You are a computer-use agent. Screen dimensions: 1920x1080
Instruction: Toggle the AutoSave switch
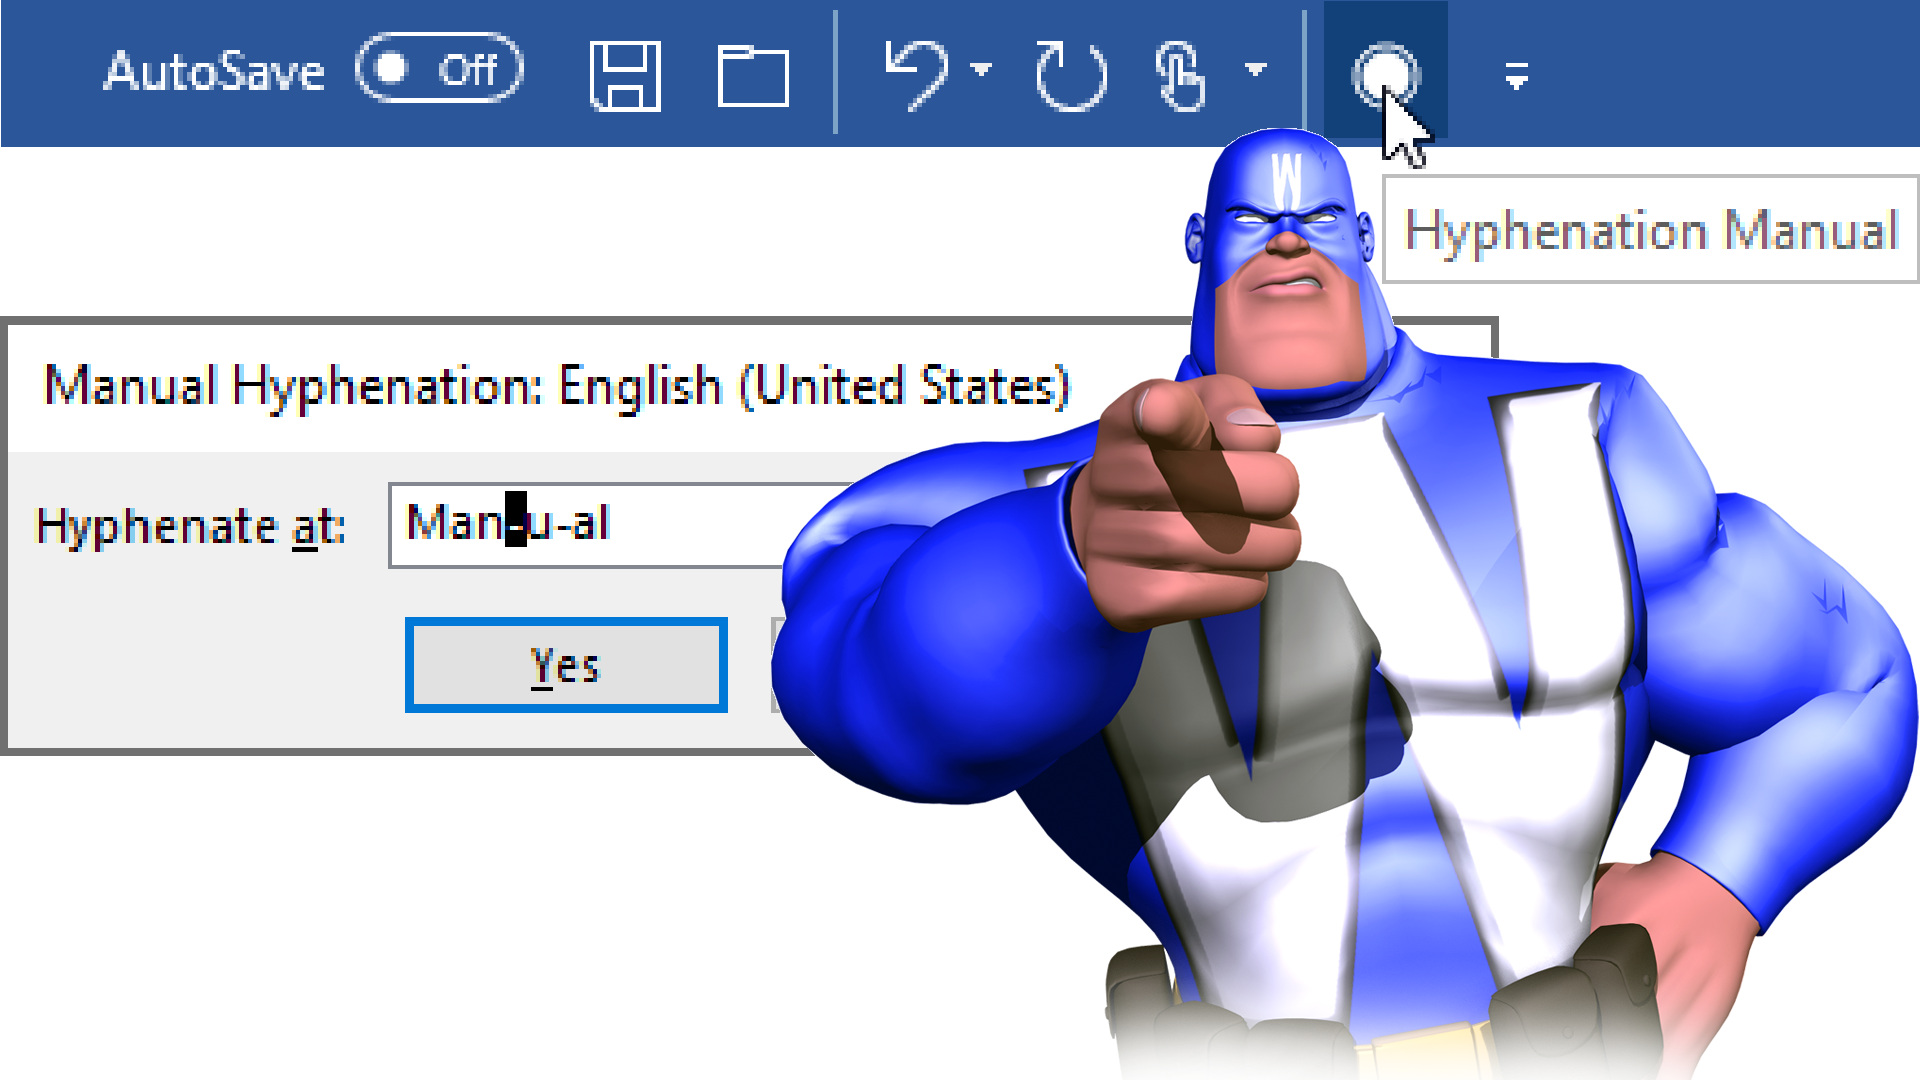[439, 69]
